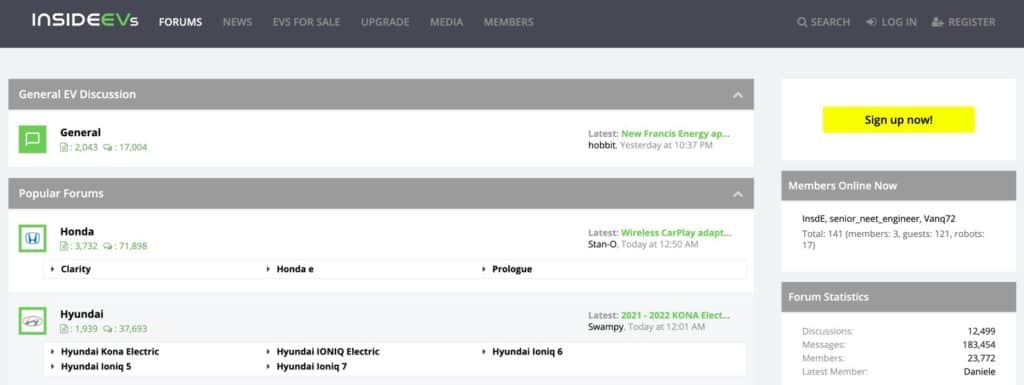Click the Forum Statistics heading
Image resolution: width=1024 pixels, height=385 pixels.
point(828,297)
